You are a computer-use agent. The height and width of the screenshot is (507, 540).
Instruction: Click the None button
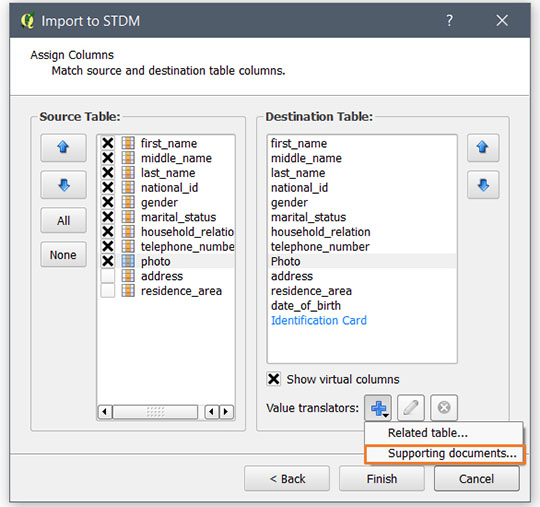tap(63, 255)
